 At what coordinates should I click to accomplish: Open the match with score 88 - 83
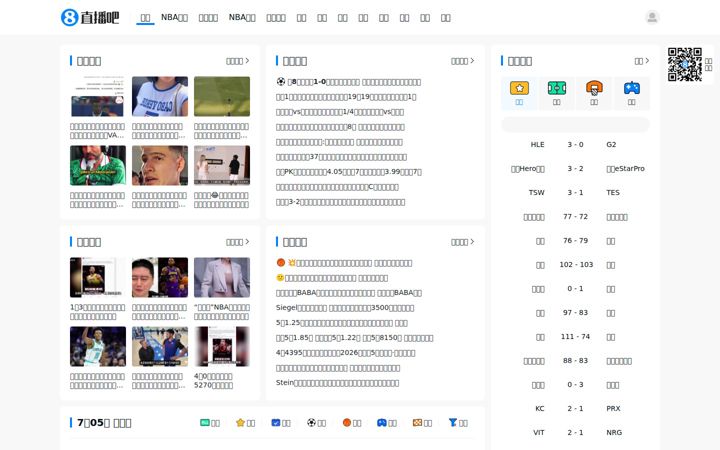(x=575, y=360)
